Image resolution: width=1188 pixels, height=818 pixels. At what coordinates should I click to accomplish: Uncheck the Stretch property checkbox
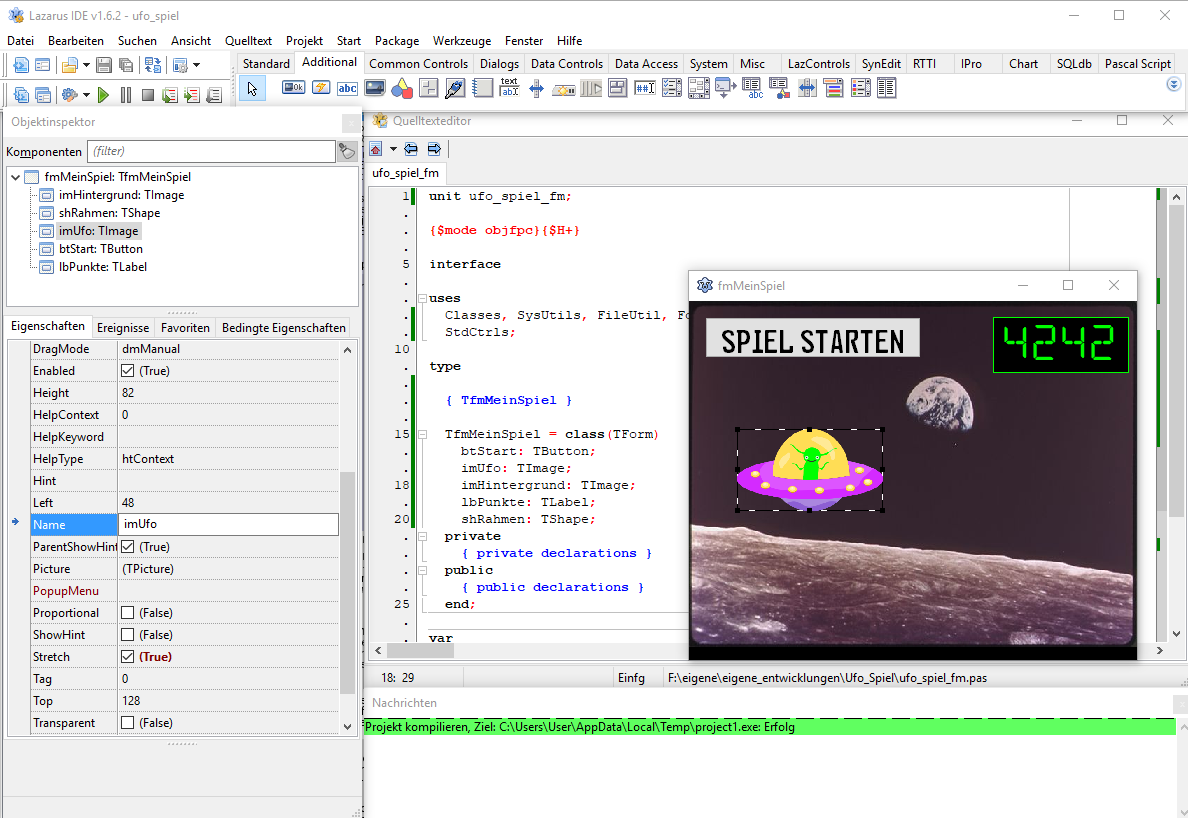(127, 657)
